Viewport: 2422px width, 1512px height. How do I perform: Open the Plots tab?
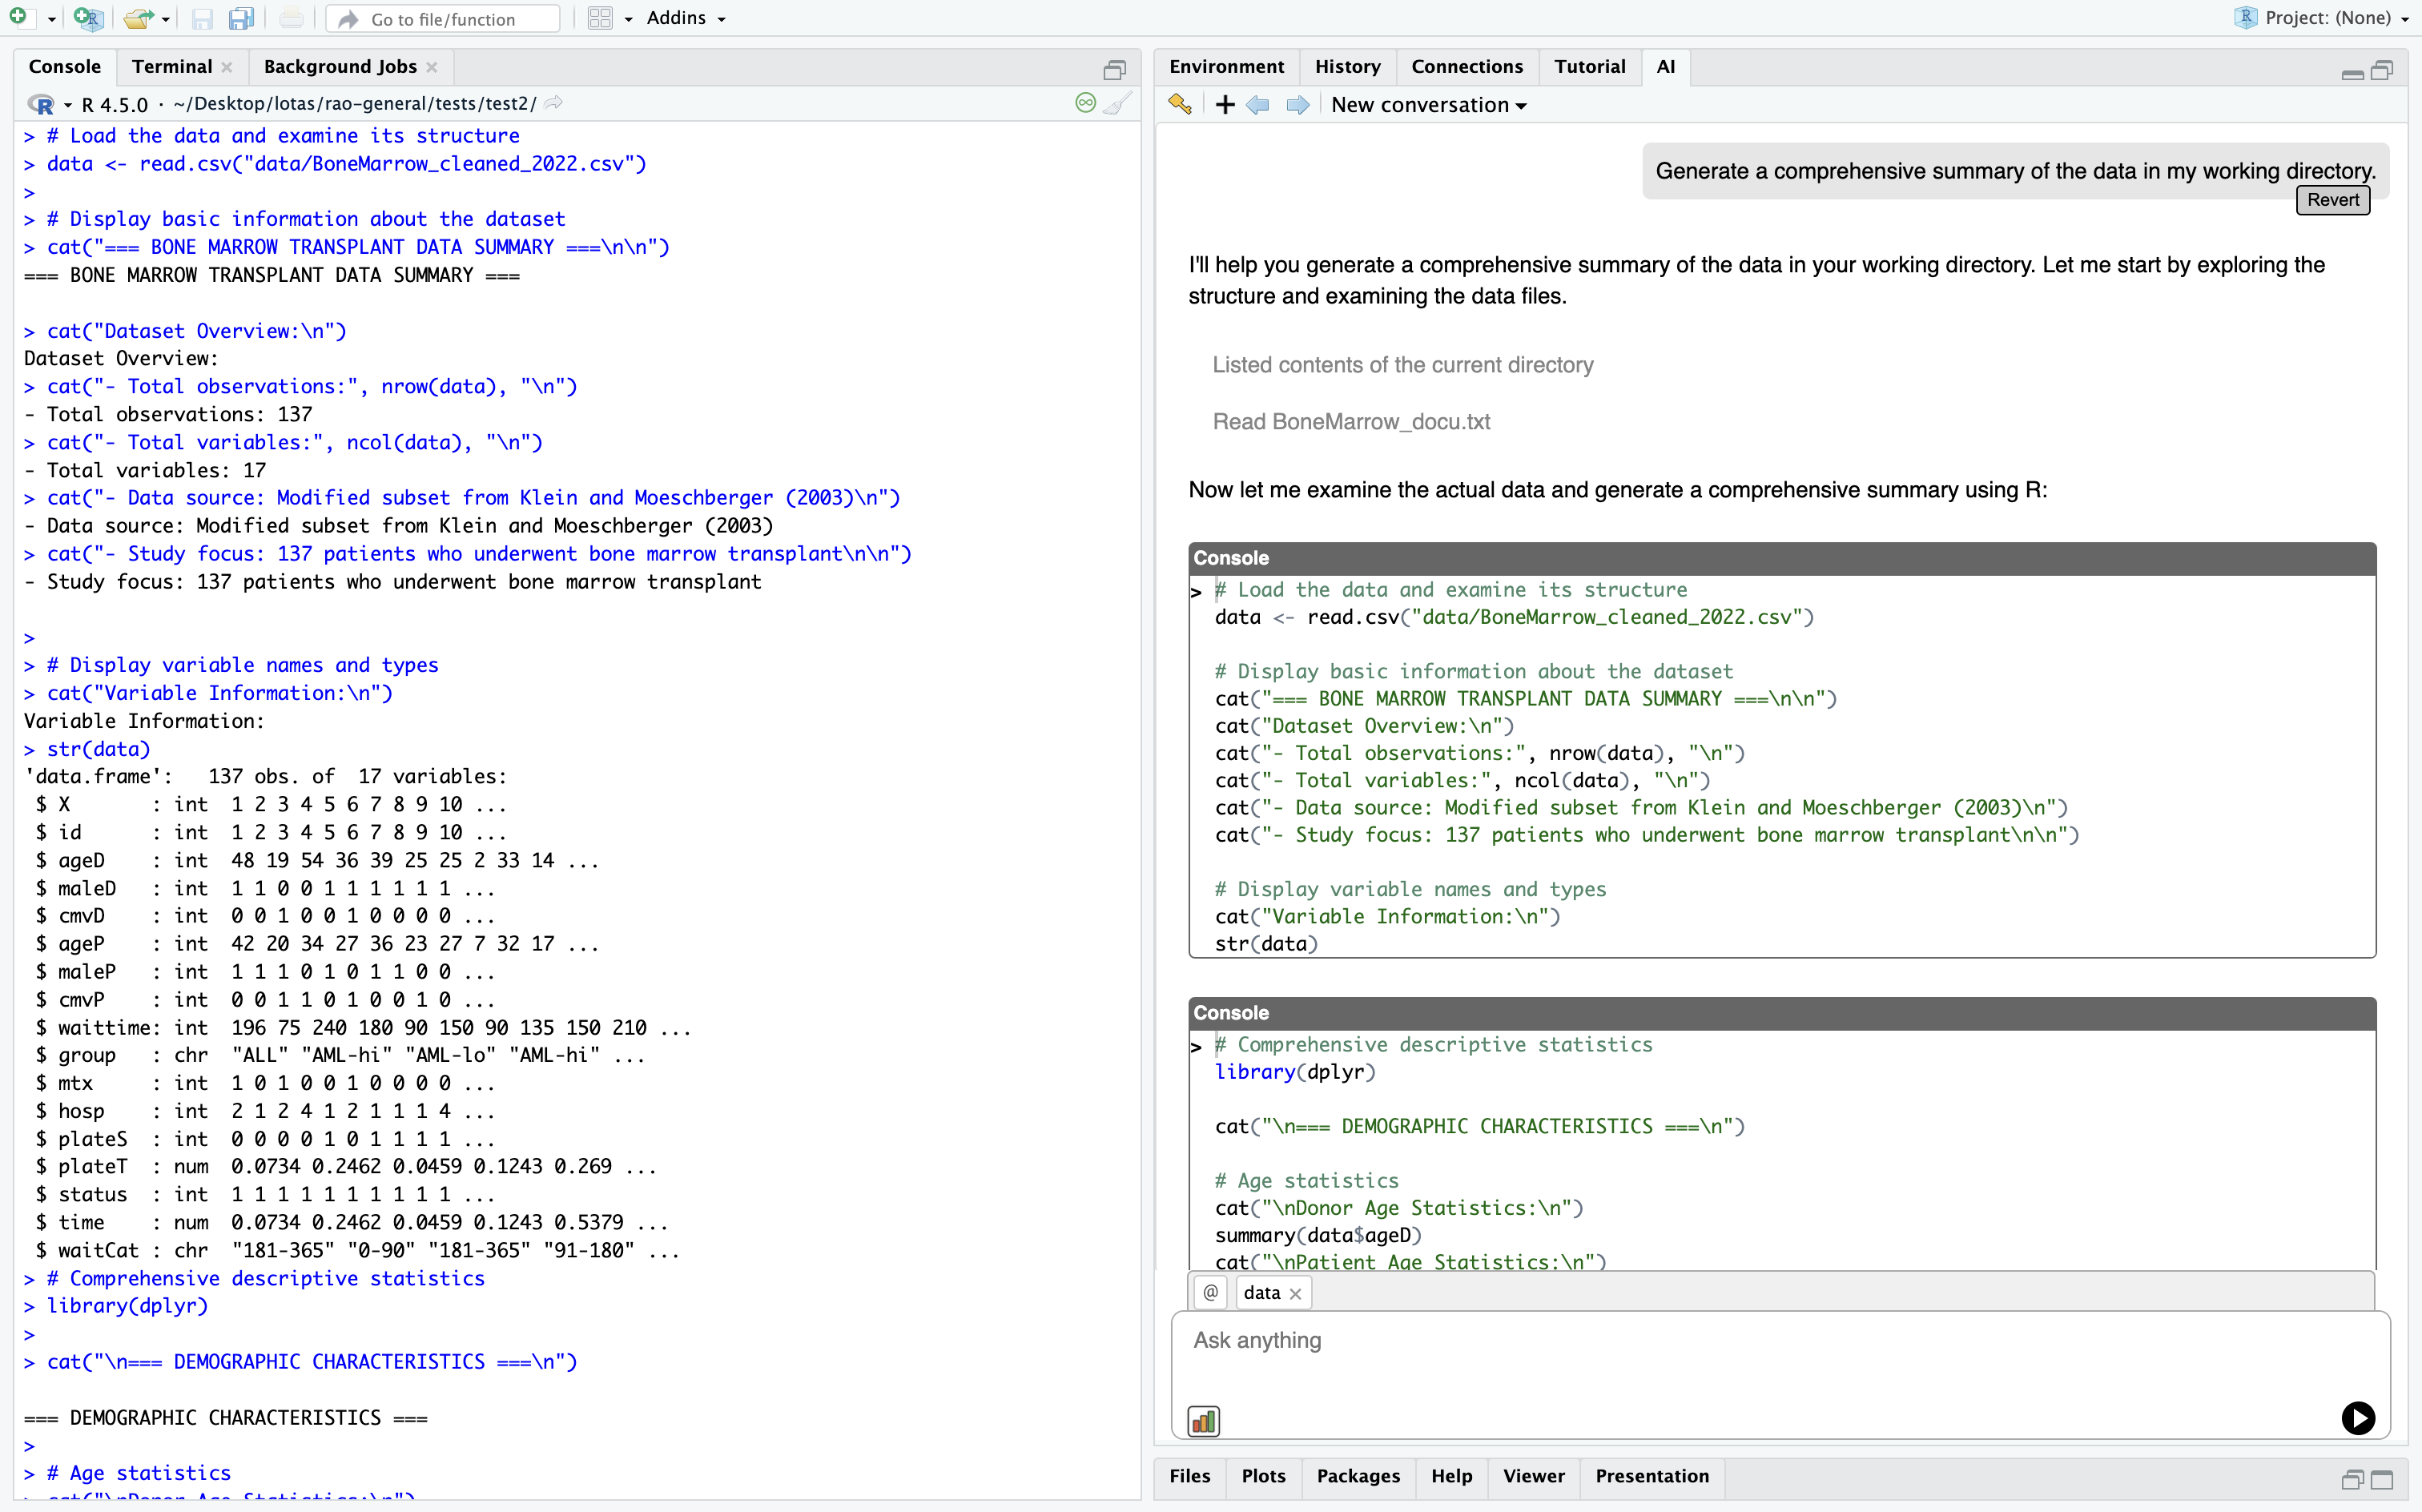pyautogui.click(x=1263, y=1476)
